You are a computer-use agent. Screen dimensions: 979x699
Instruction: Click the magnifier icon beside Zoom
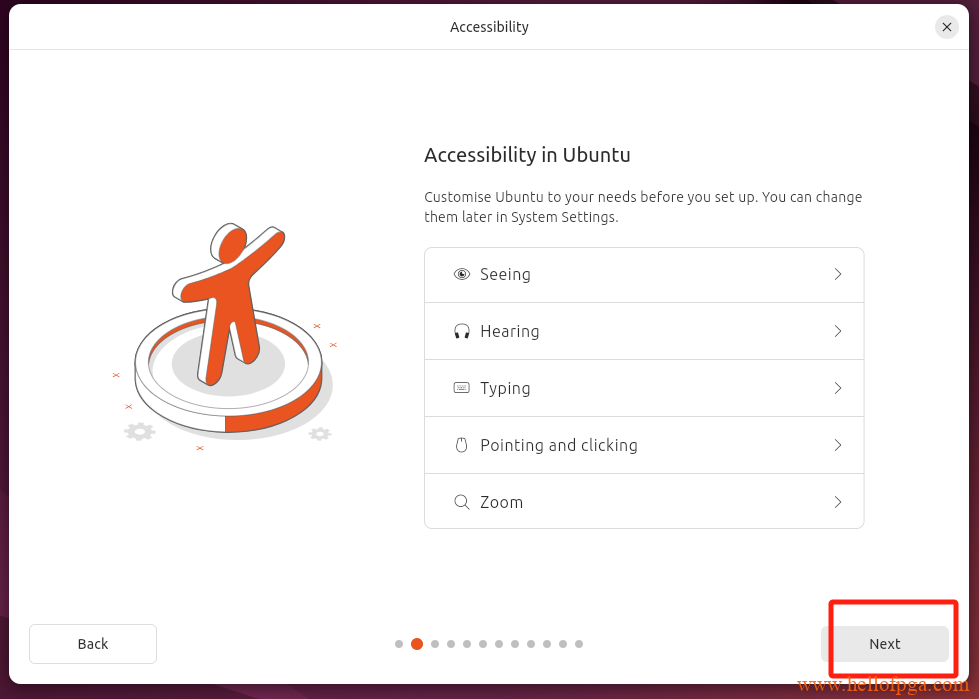tap(461, 502)
